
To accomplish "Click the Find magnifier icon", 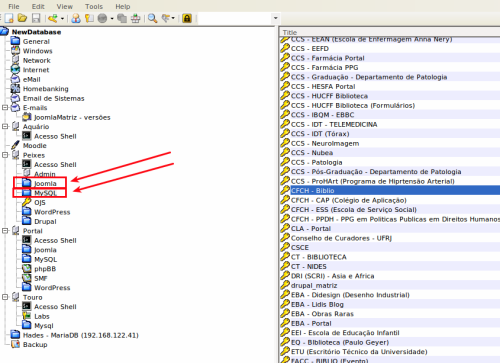I will pos(152,18).
